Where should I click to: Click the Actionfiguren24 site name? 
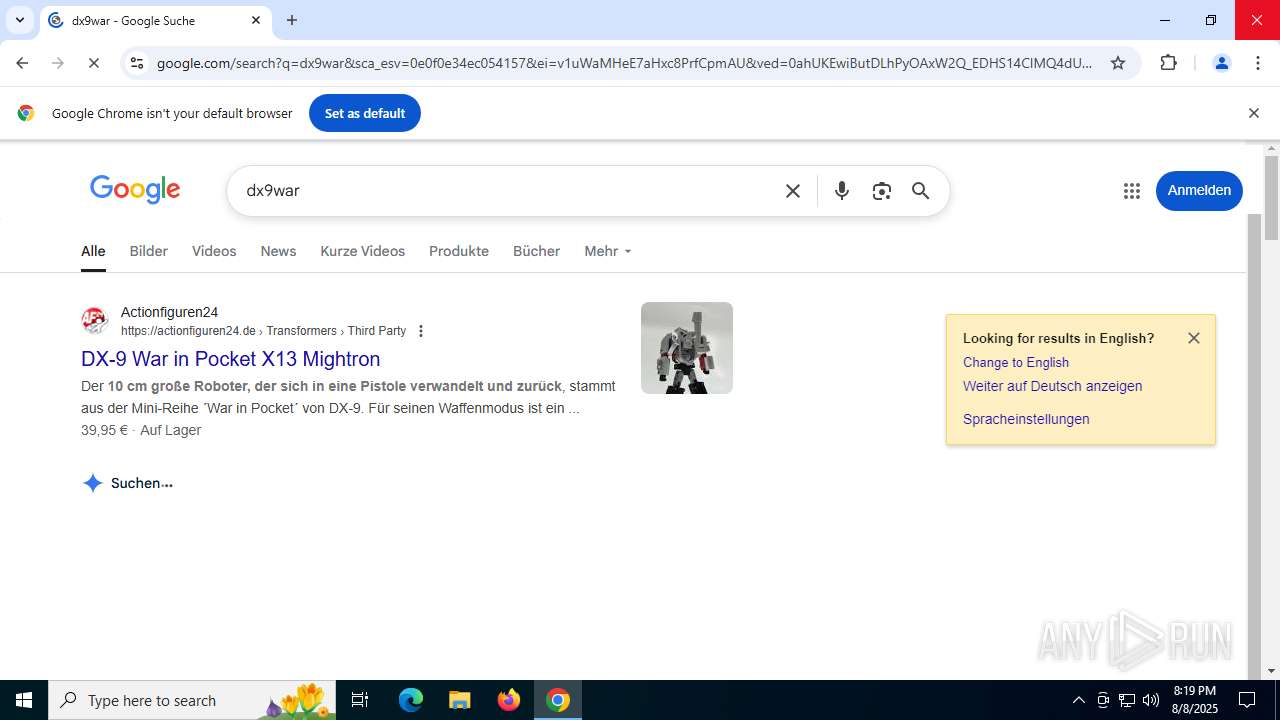pos(169,312)
